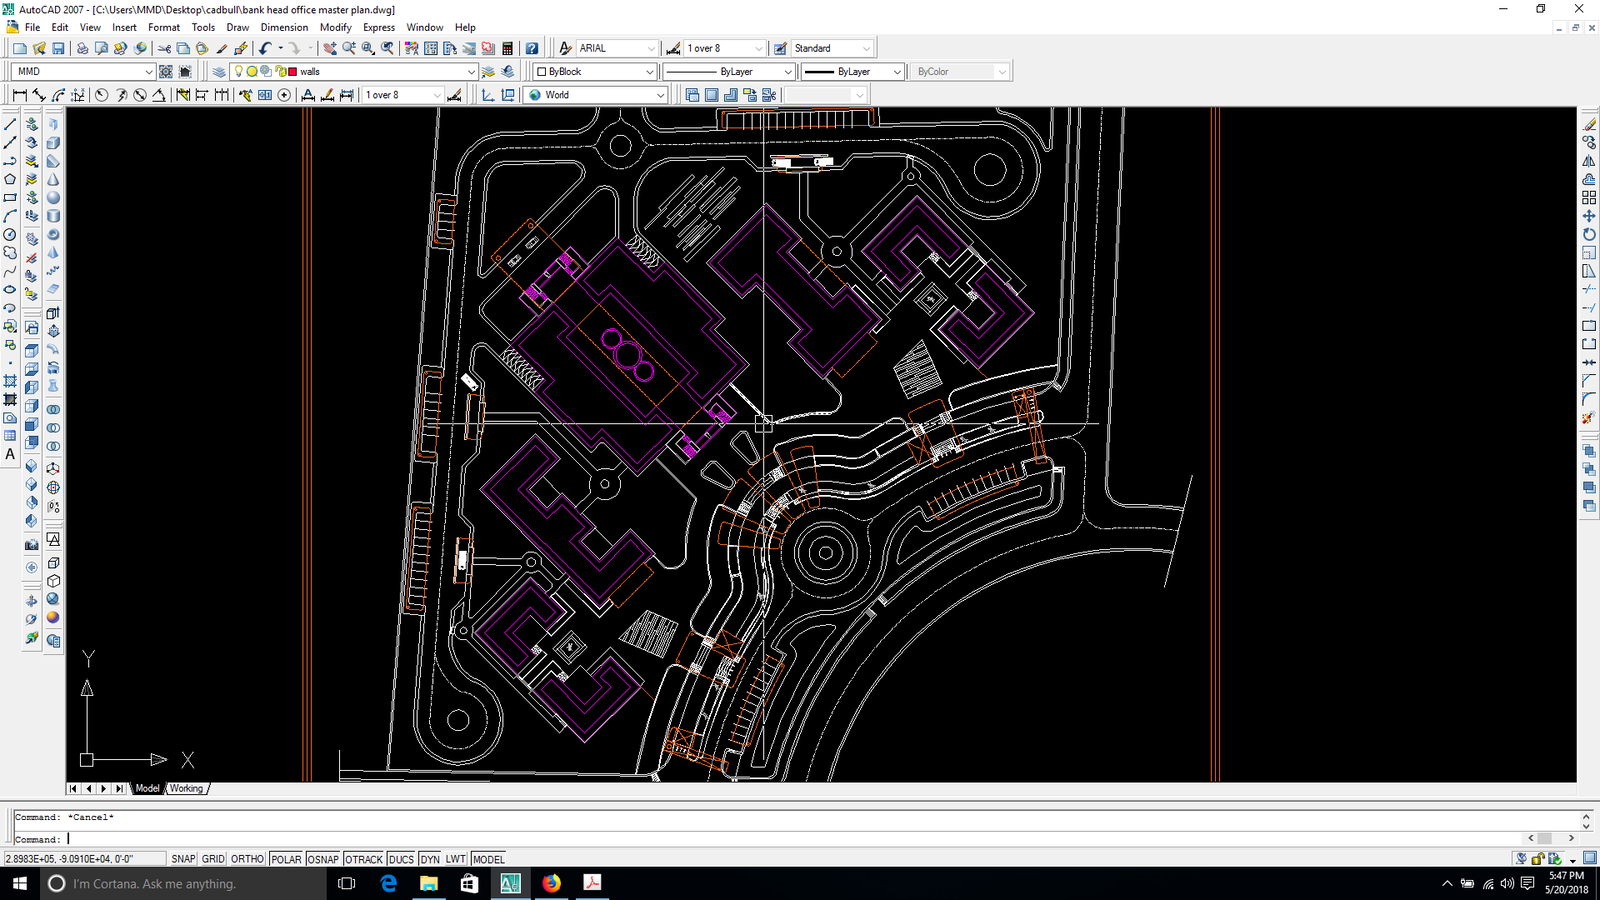Open the ARIAL text style dropdown
This screenshot has width=1600, height=900.
651,48
